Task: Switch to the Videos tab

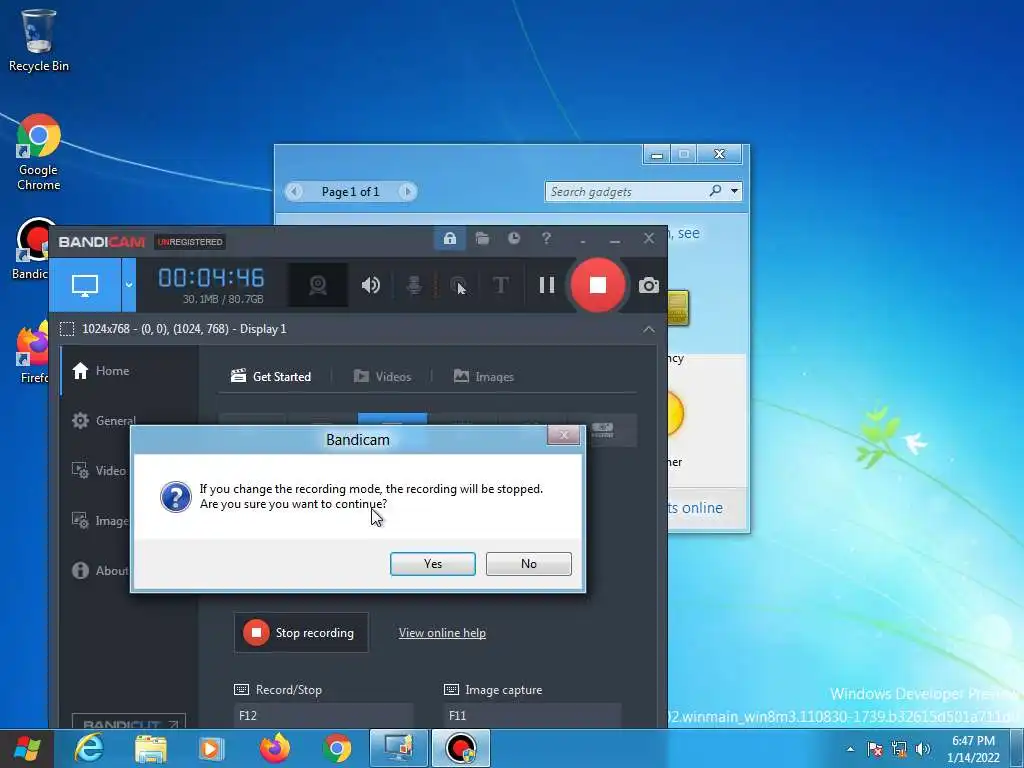Action: click(x=382, y=376)
